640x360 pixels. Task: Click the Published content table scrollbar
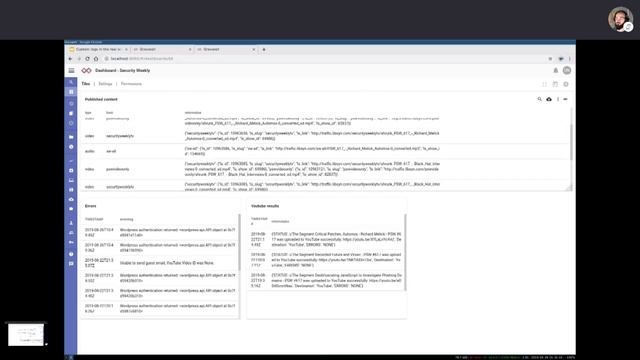pos(571,142)
